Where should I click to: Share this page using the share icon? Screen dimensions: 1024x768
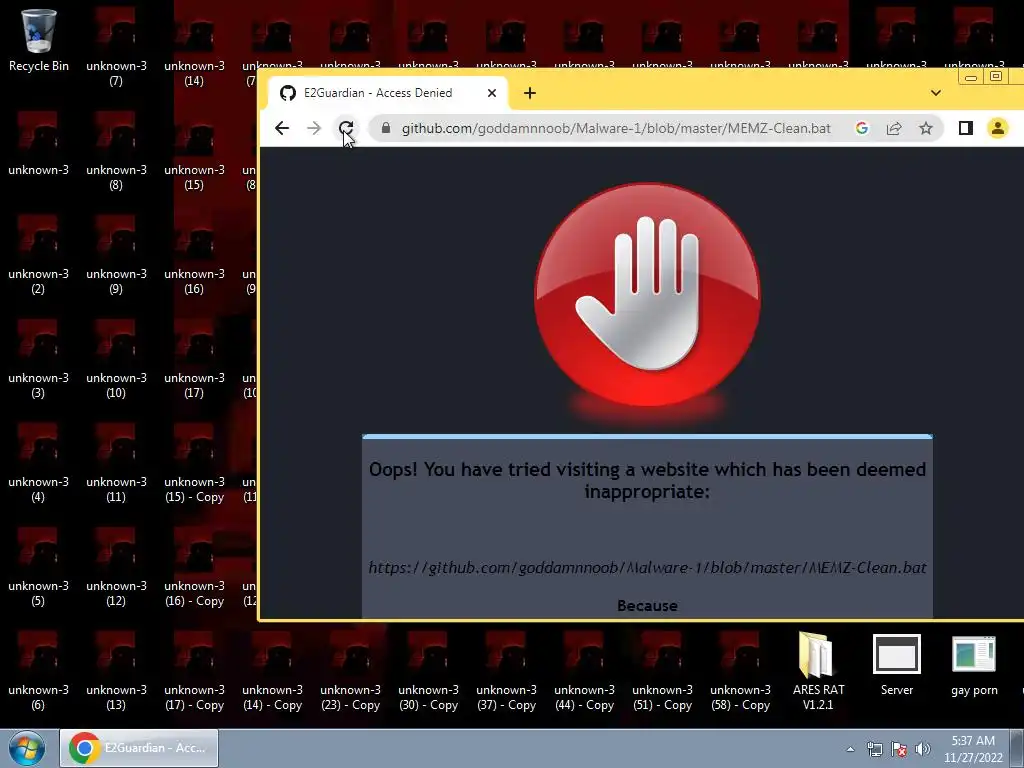894,128
